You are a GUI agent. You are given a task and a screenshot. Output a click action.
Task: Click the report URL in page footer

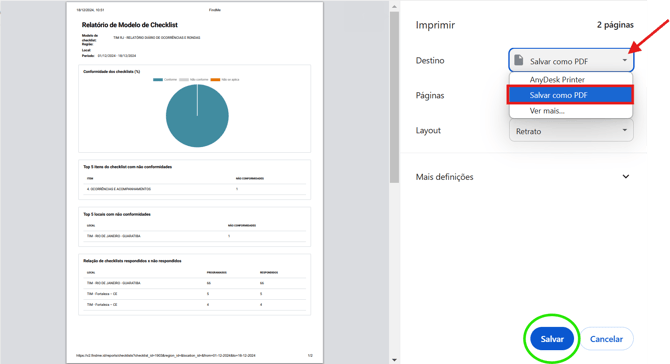(166, 355)
